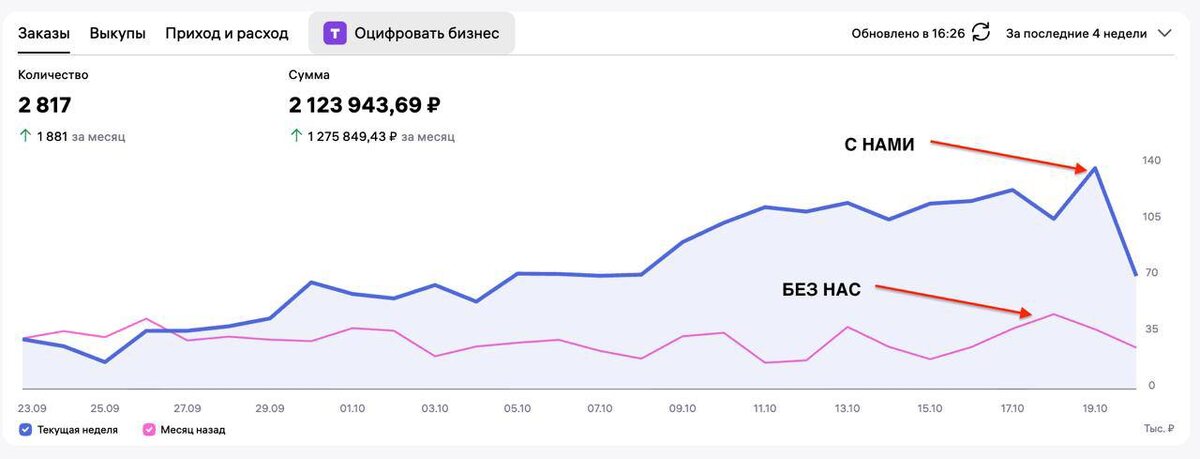
Task: Switch to the Выкупы tab
Action: (117, 33)
